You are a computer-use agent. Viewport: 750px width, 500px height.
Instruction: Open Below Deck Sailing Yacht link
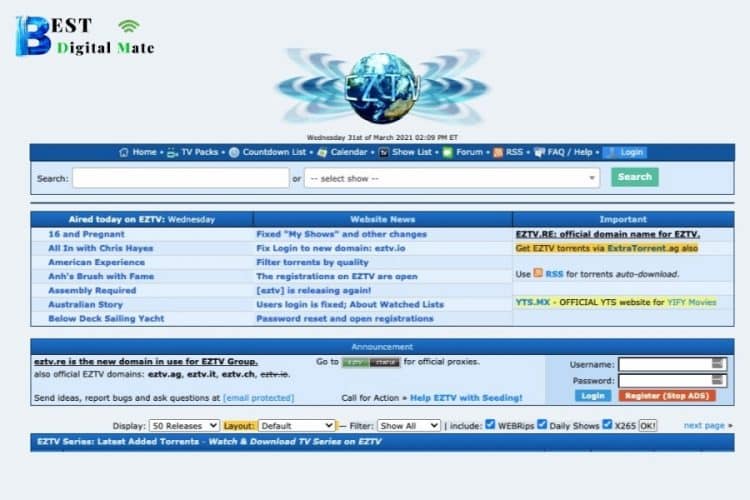pyautogui.click(x=106, y=318)
